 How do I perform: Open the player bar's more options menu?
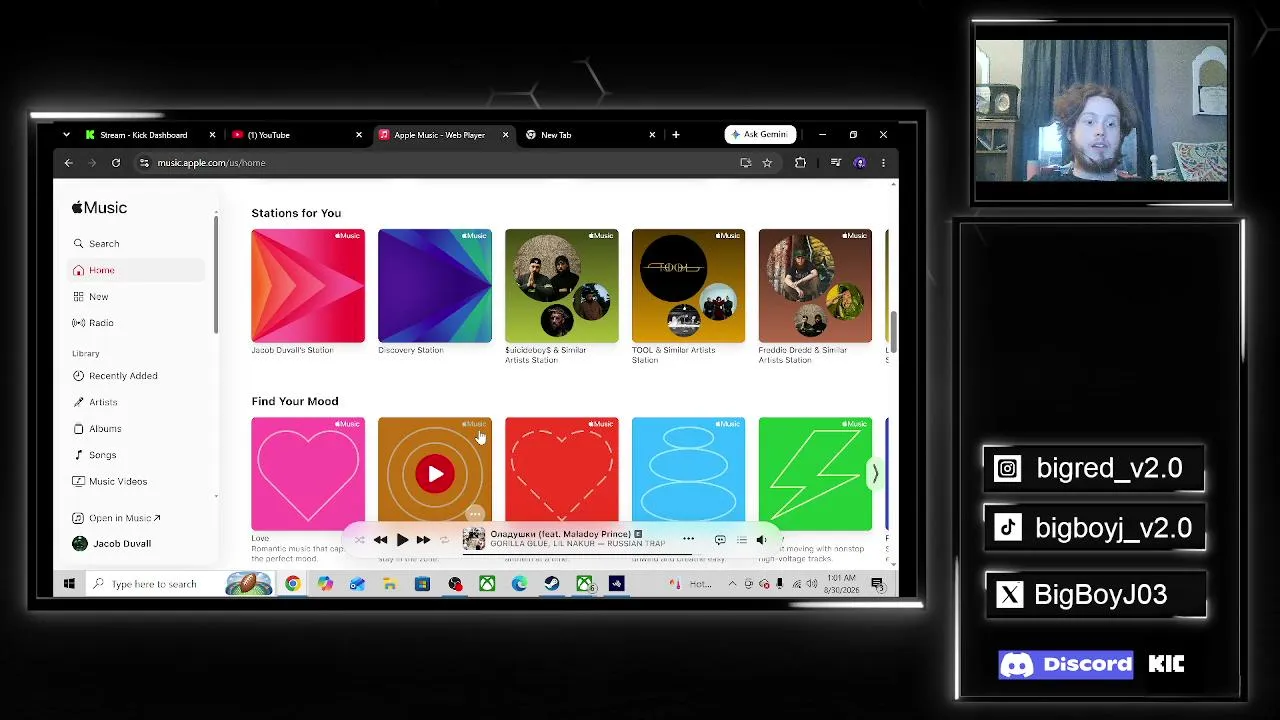(x=688, y=540)
